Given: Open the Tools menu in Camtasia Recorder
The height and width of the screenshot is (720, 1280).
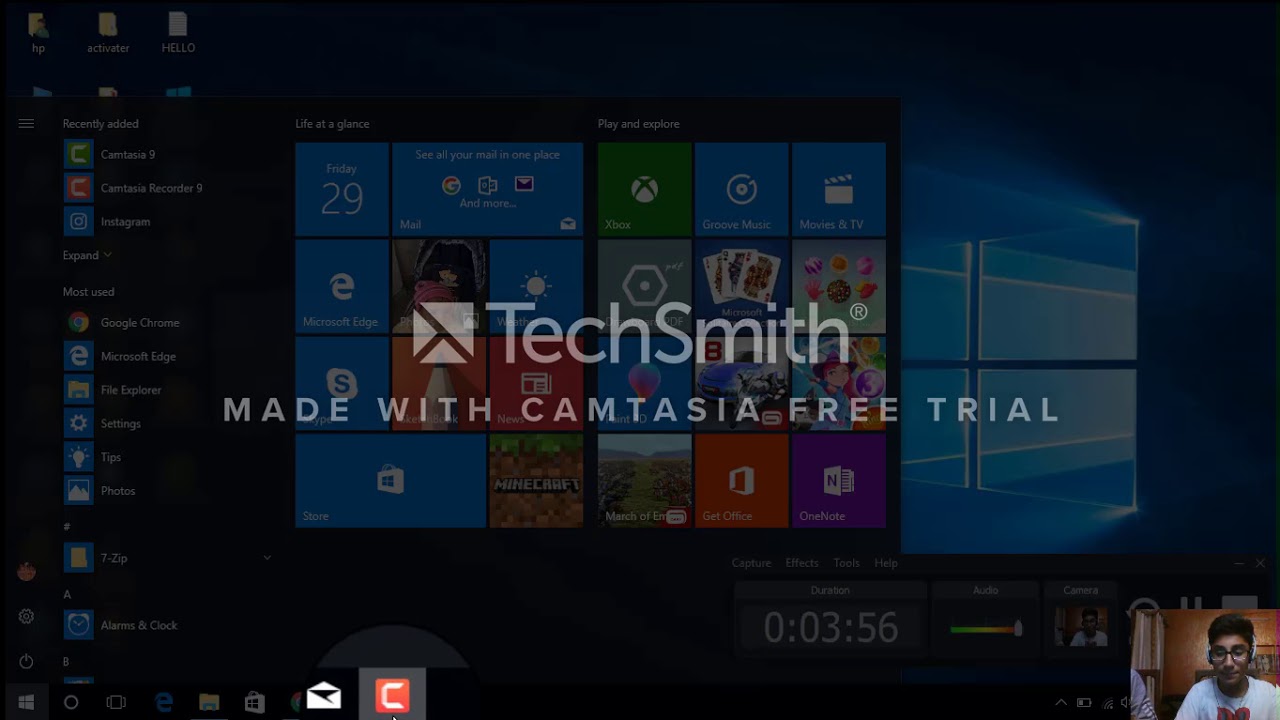Looking at the screenshot, I should (847, 563).
